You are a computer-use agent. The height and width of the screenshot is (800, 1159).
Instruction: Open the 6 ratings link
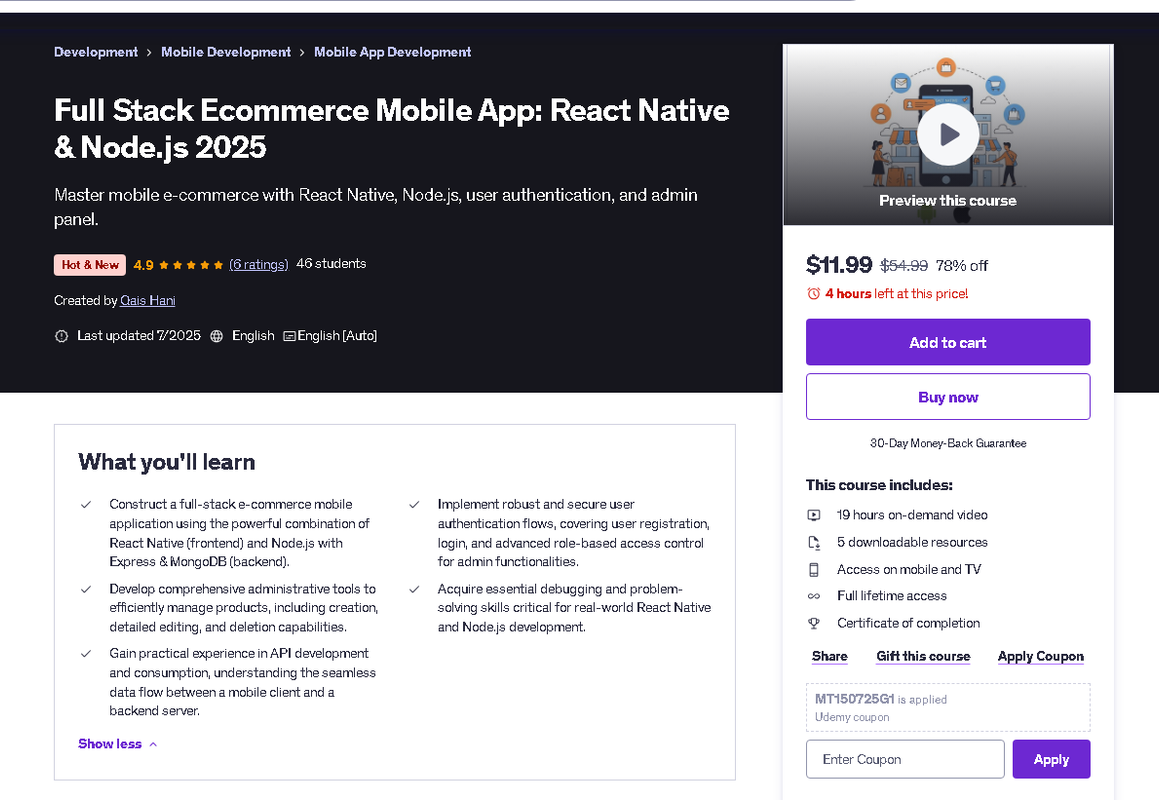coord(259,264)
